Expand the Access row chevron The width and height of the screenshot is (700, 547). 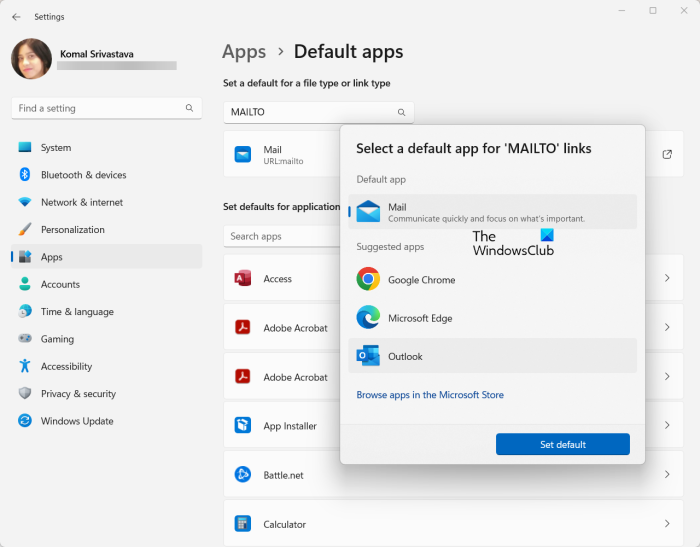(667, 279)
